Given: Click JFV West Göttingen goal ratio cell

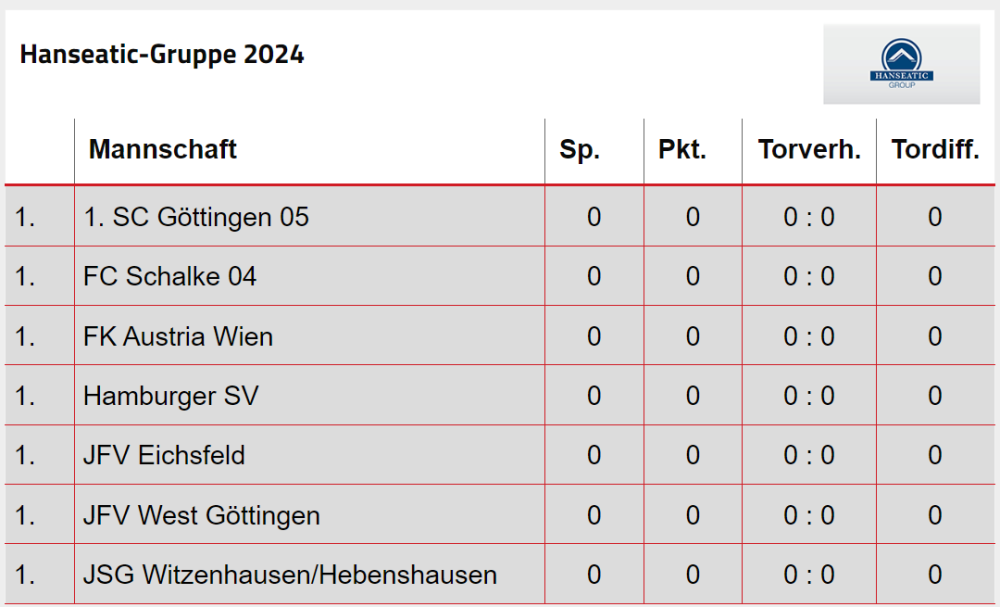Looking at the screenshot, I should (809, 515).
